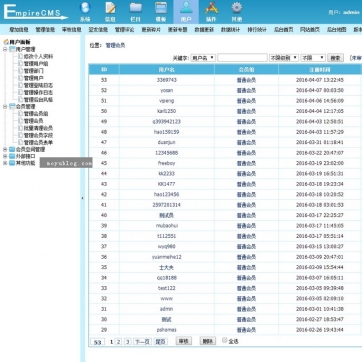Image resolution: width=362 pixels, height=362 pixels.
Task: Click the 下一页 next page link
Action: 142,342
